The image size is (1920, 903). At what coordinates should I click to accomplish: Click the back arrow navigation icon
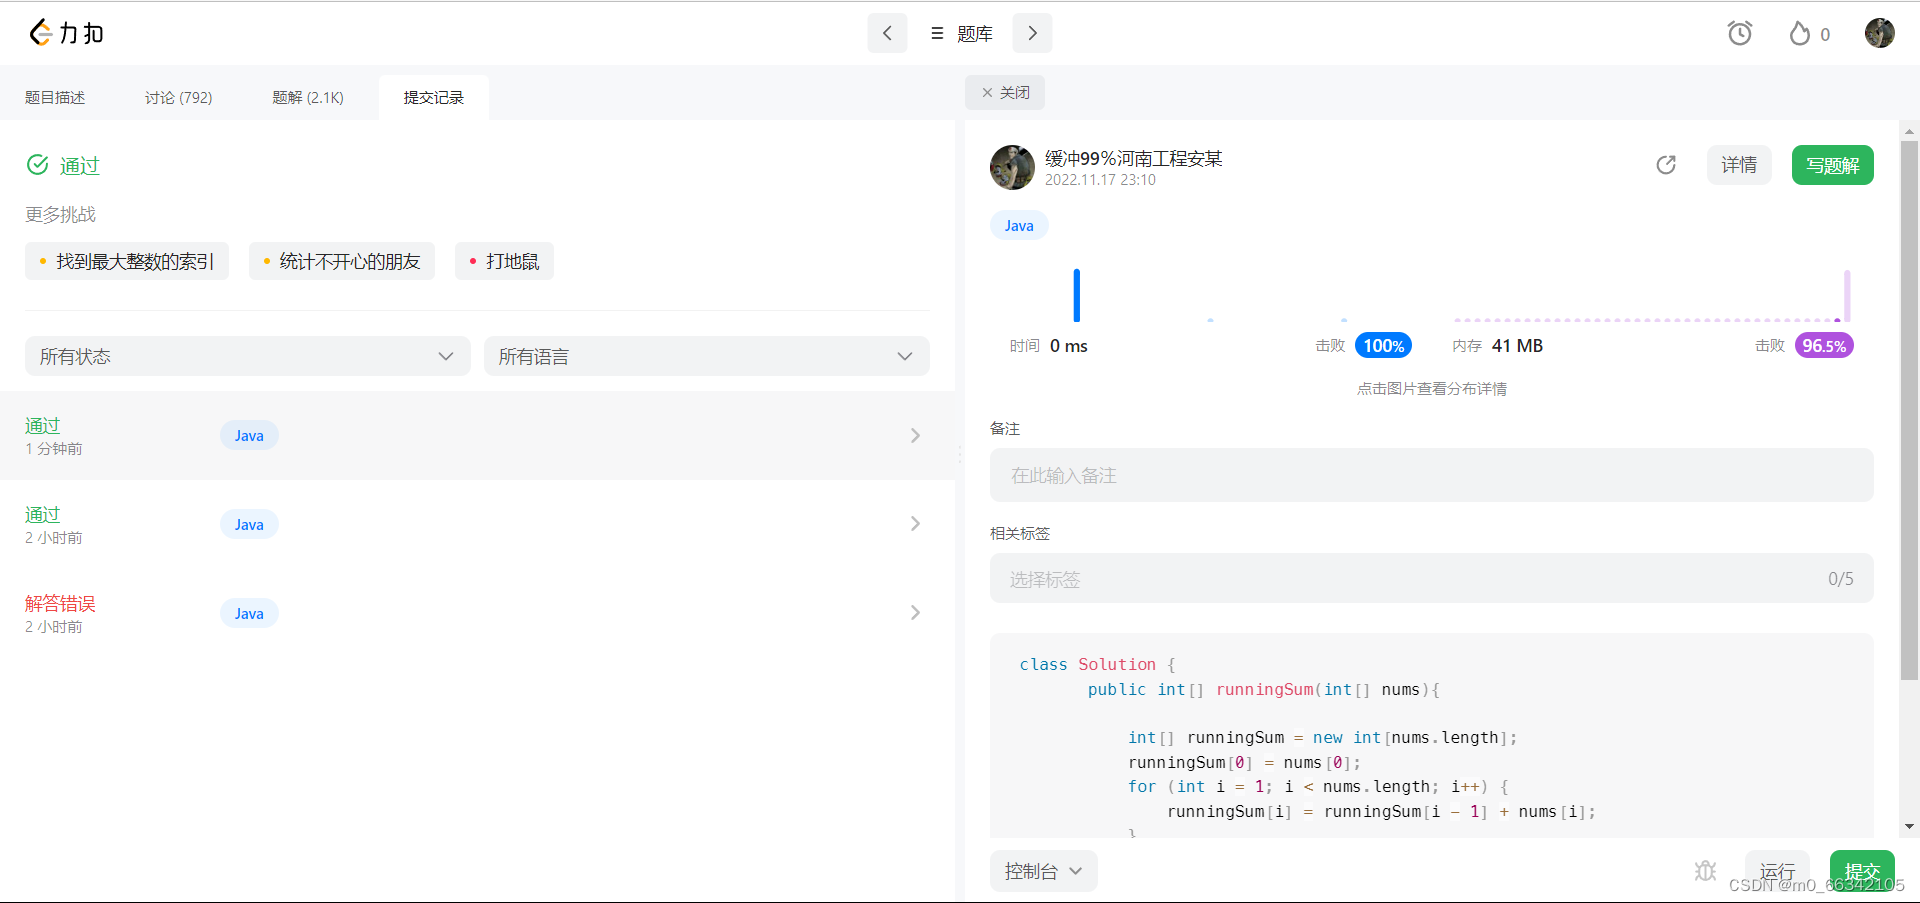click(887, 33)
